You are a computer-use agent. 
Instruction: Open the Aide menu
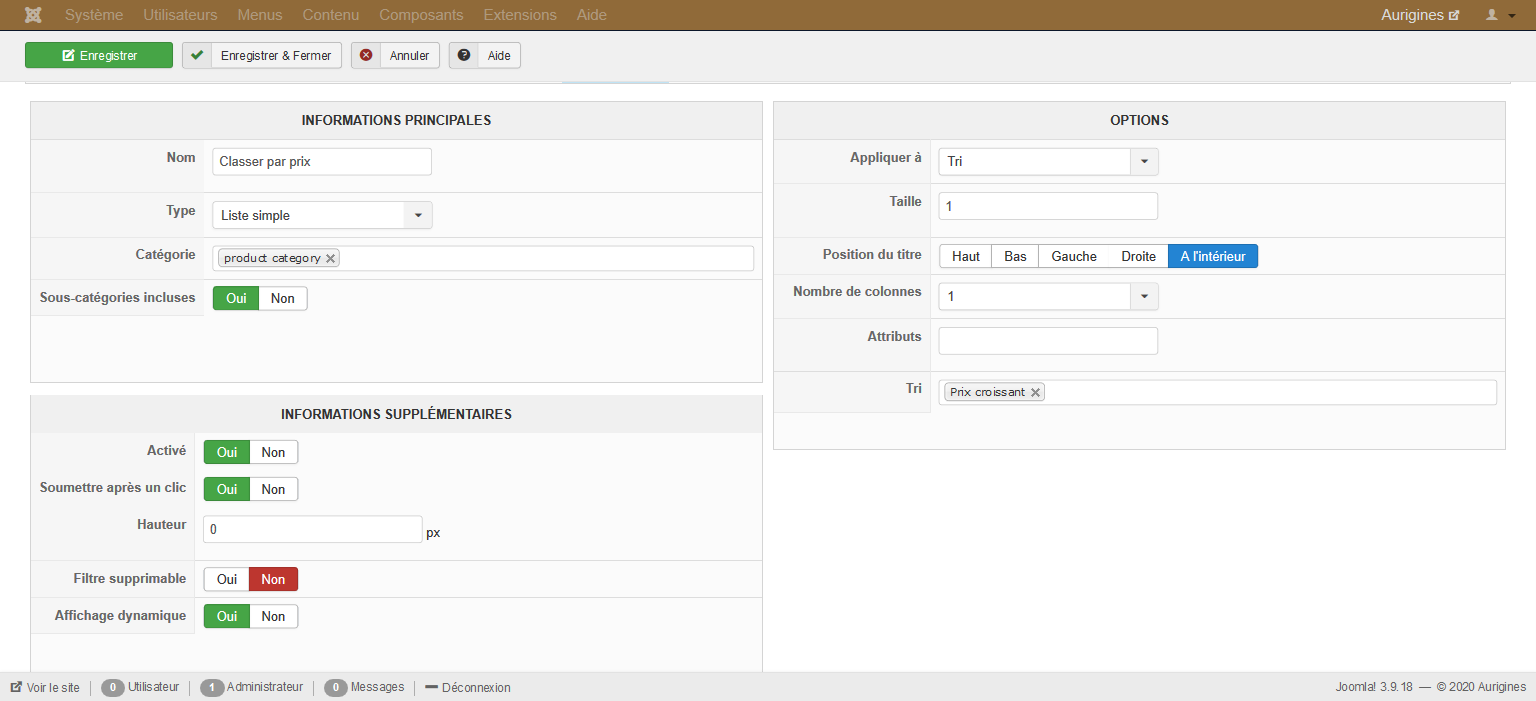(592, 15)
